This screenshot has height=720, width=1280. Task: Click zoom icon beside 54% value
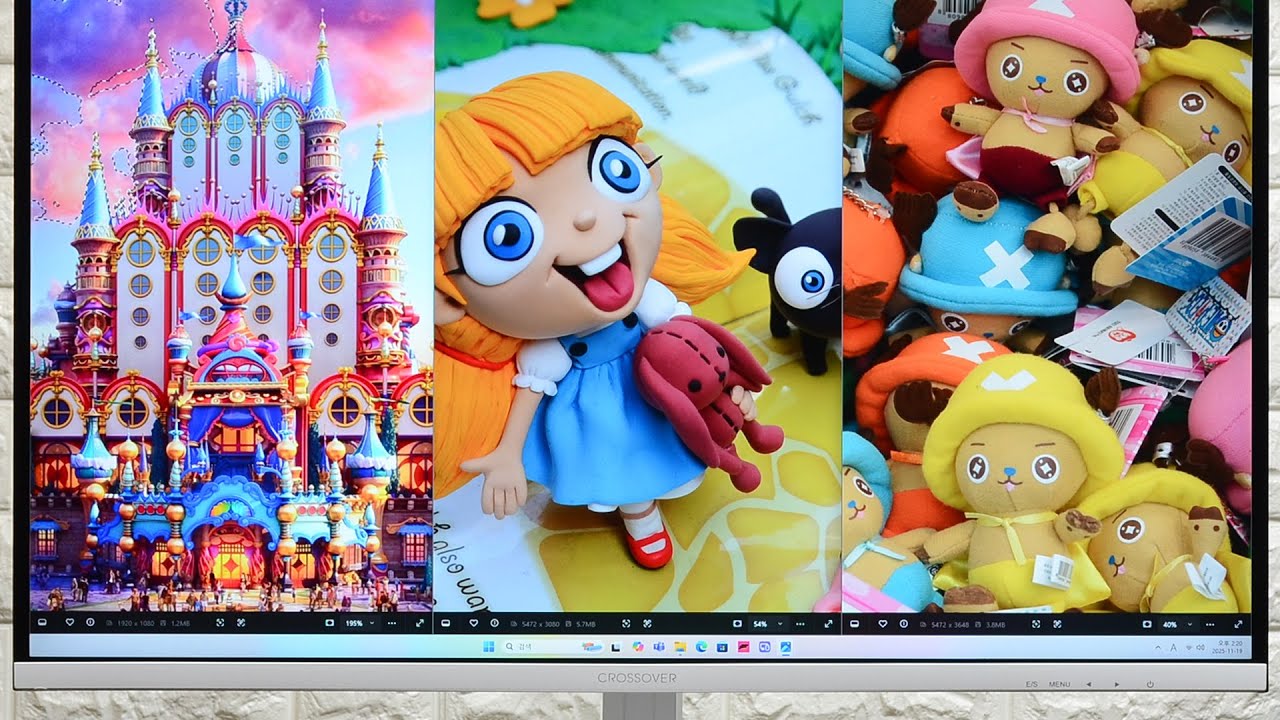click(737, 624)
